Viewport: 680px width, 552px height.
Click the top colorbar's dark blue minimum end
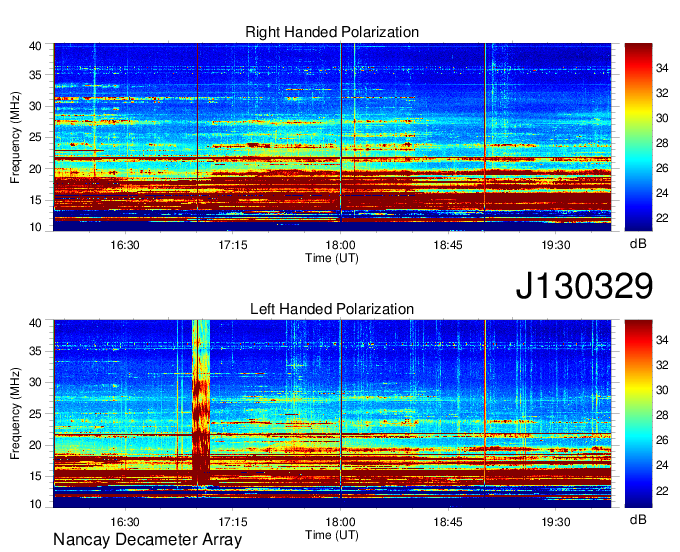(x=638, y=225)
